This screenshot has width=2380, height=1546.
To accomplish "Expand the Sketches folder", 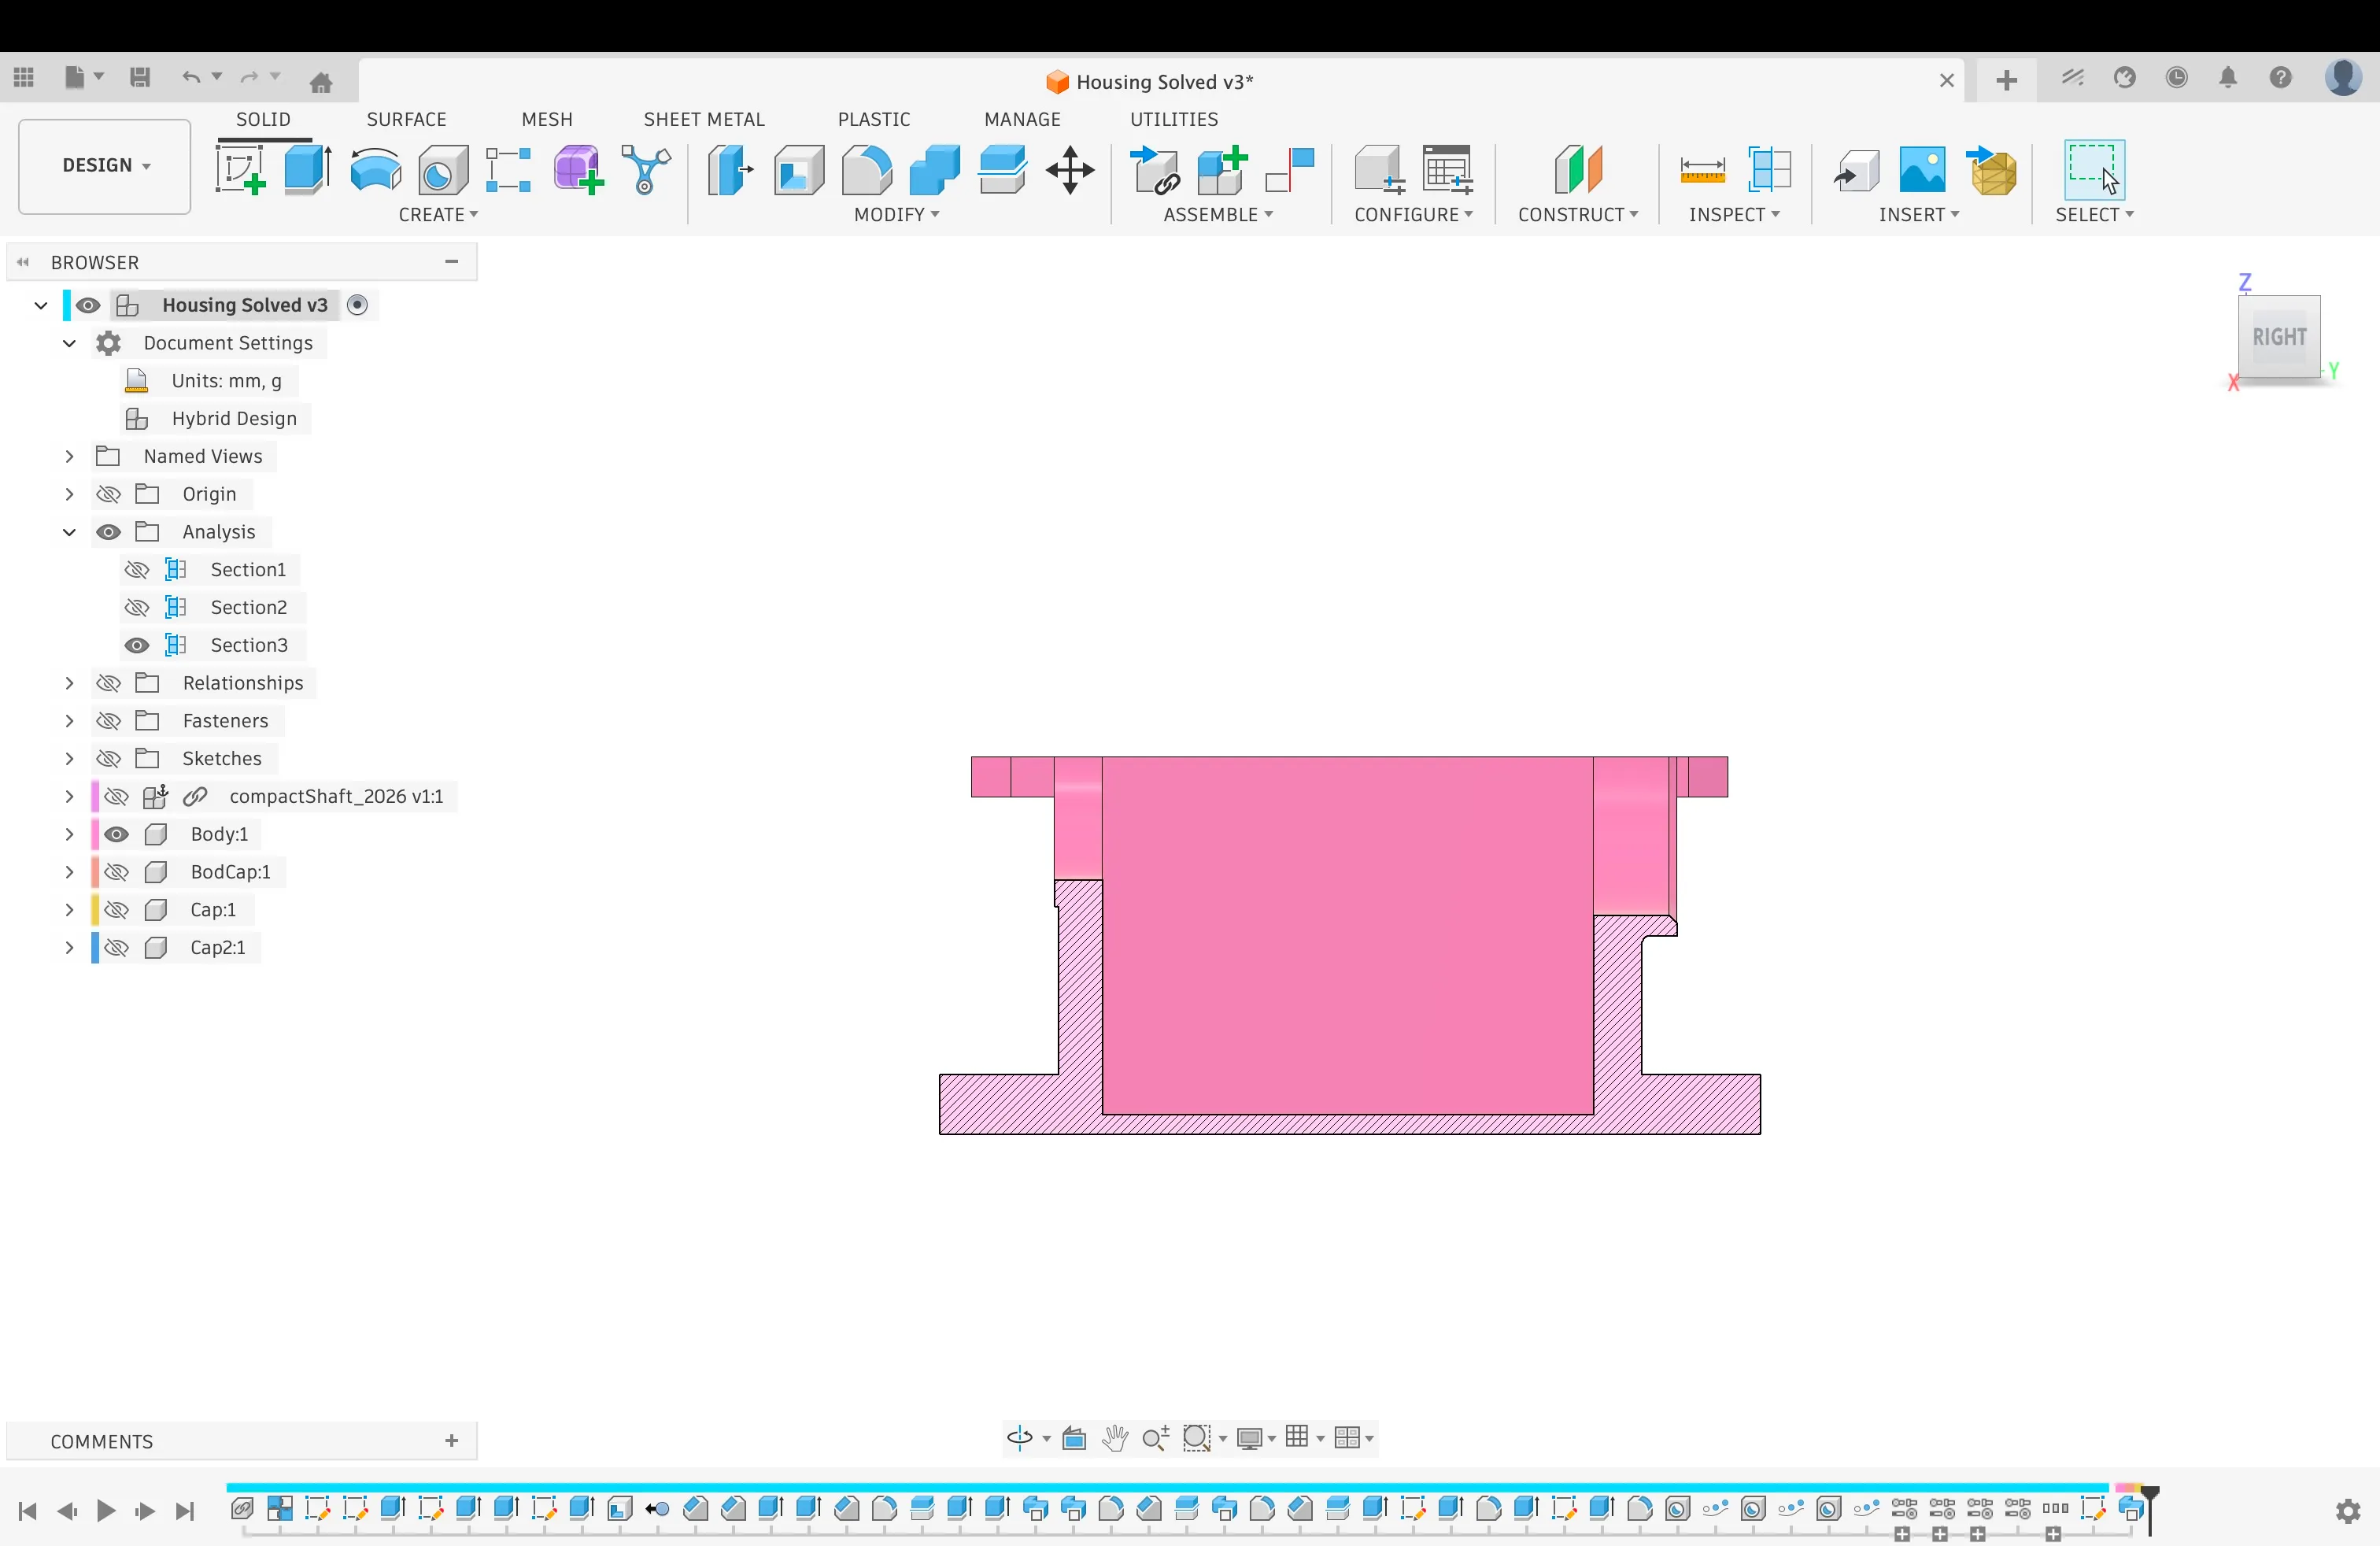I will tap(69, 758).
